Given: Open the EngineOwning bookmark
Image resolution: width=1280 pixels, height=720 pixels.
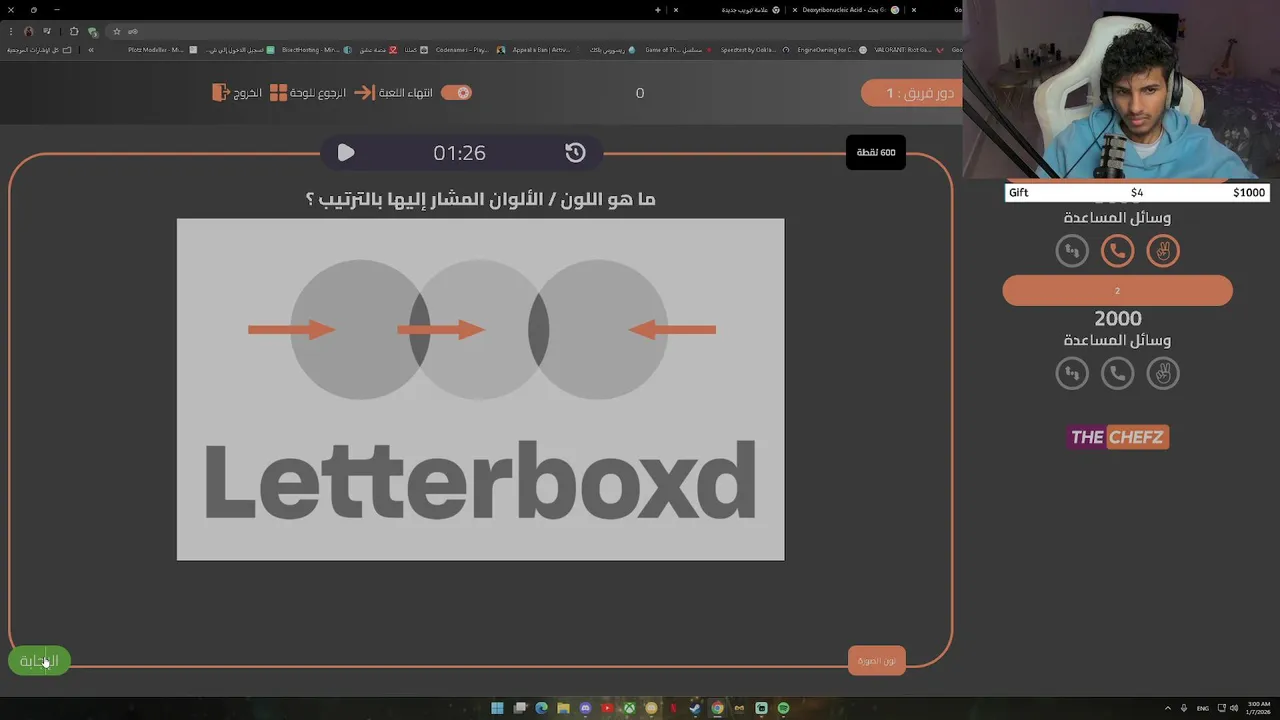Looking at the screenshot, I should 832,50.
